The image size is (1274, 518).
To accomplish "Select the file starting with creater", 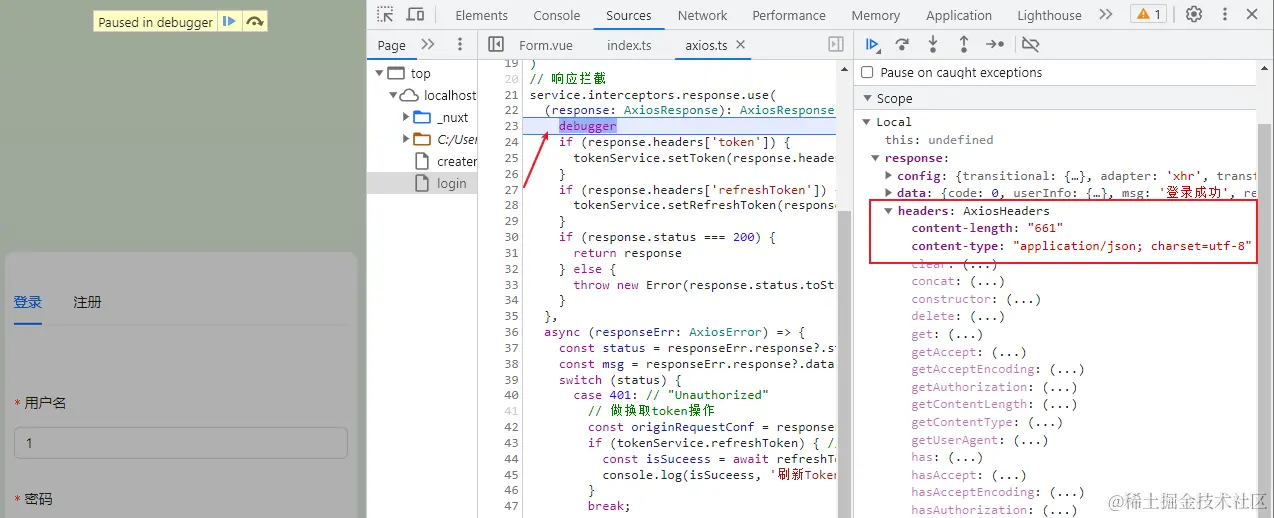I will pos(456,161).
